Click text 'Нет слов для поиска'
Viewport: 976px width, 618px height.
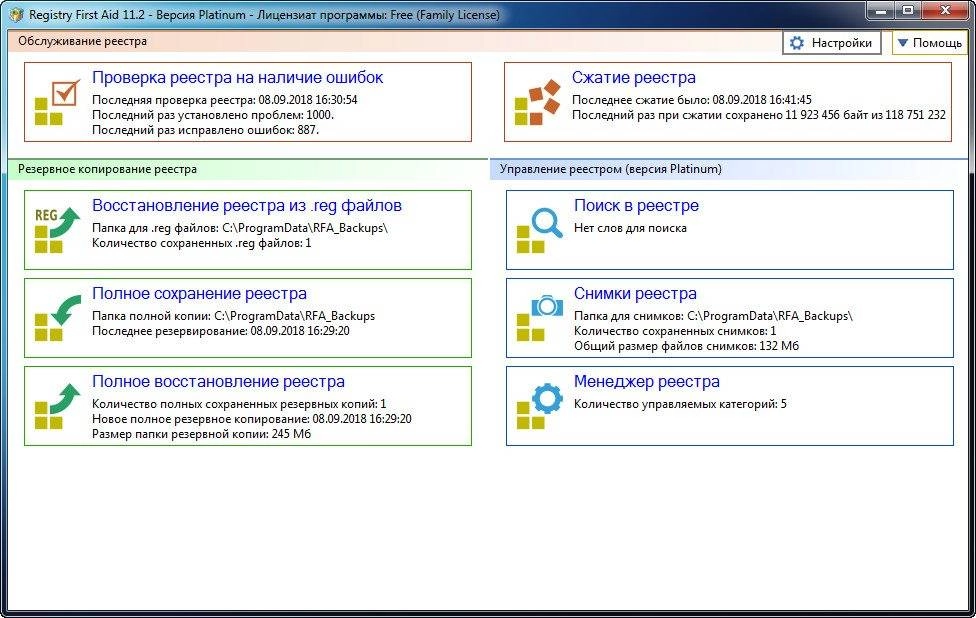point(631,228)
